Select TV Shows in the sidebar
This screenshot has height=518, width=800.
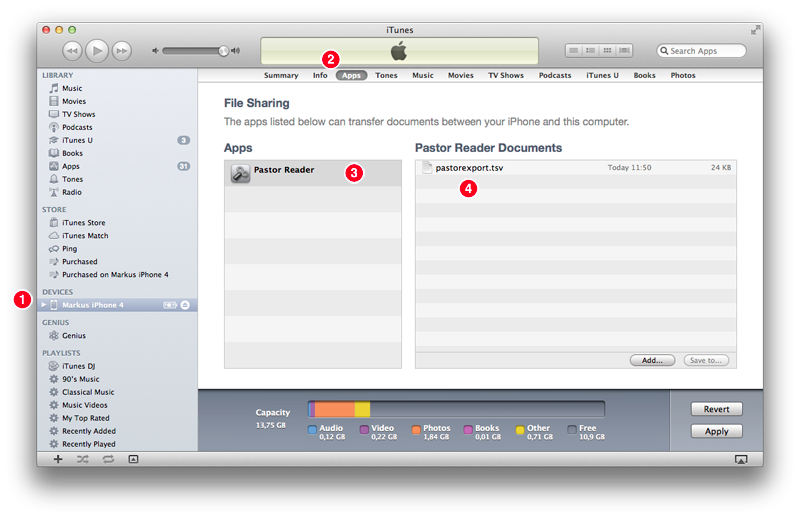click(117, 114)
